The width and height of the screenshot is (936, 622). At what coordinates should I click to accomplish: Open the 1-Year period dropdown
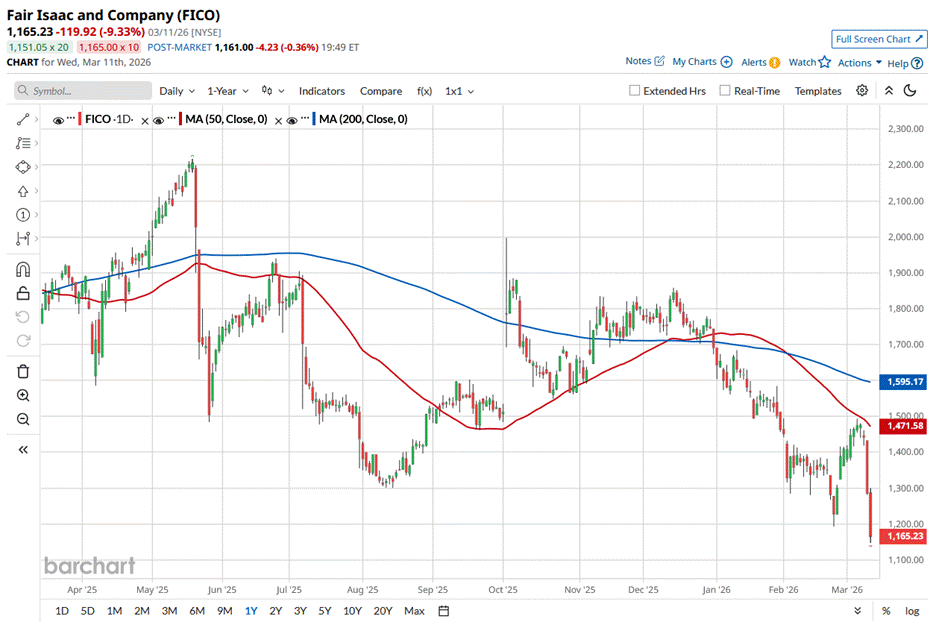(x=228, y=91)
